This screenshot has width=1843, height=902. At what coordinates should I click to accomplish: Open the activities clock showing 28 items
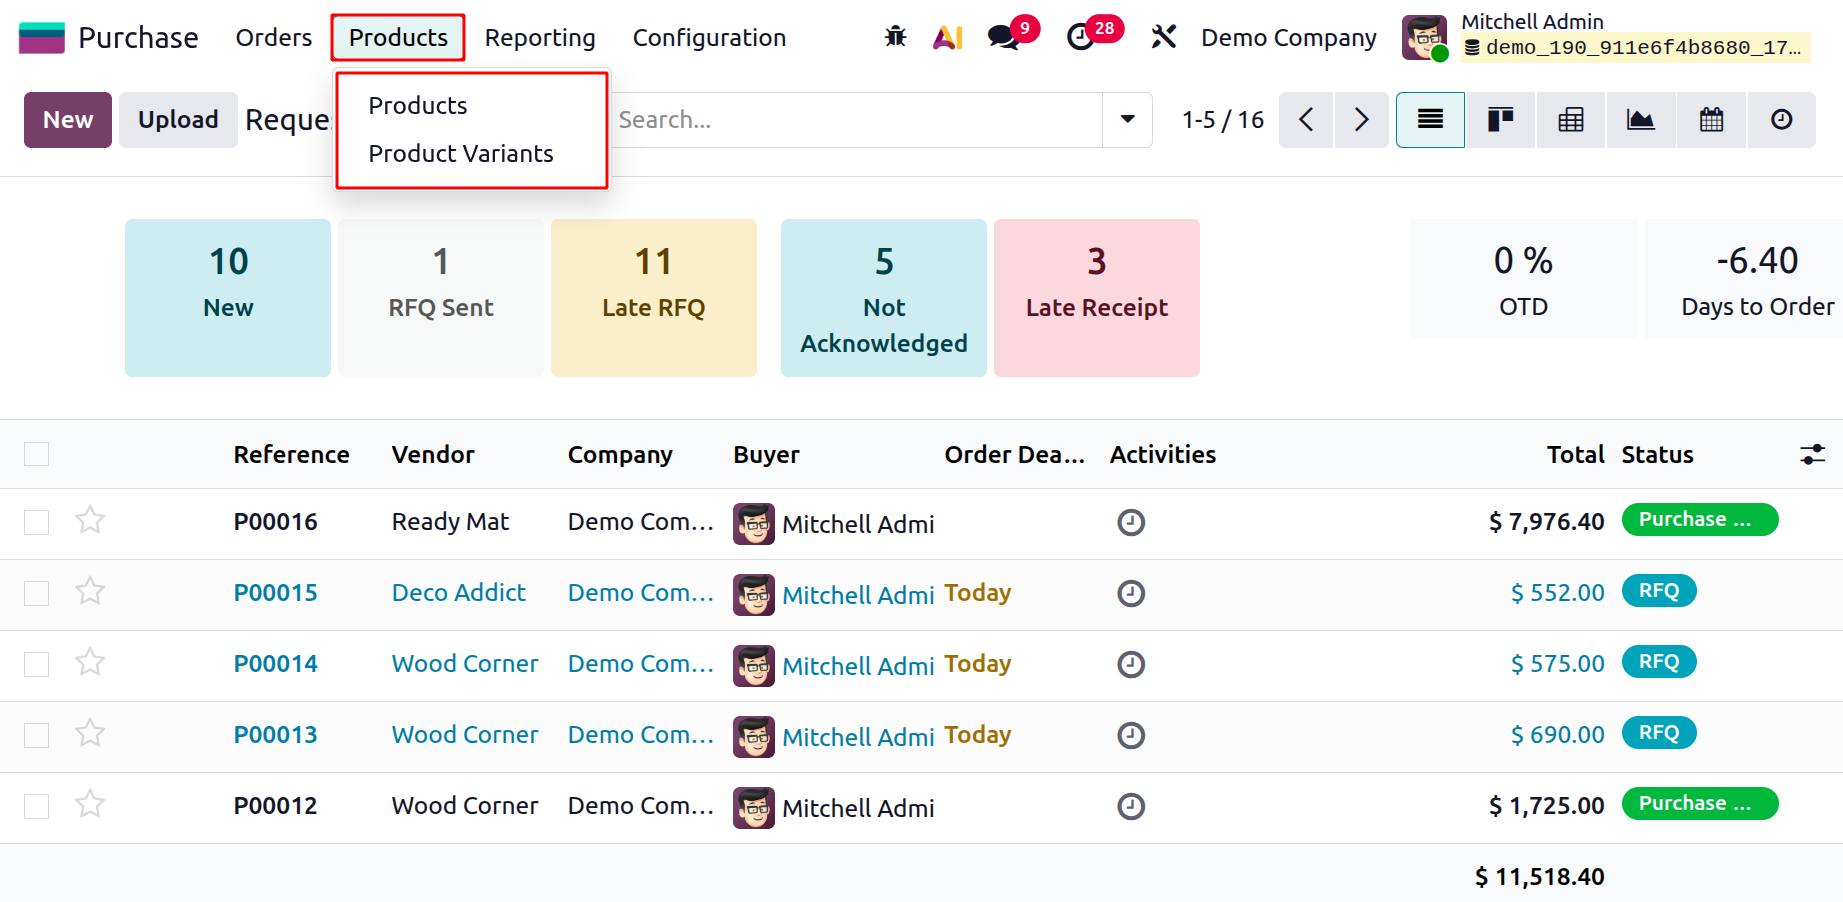pyautogui.click(x=1083, y=36)
